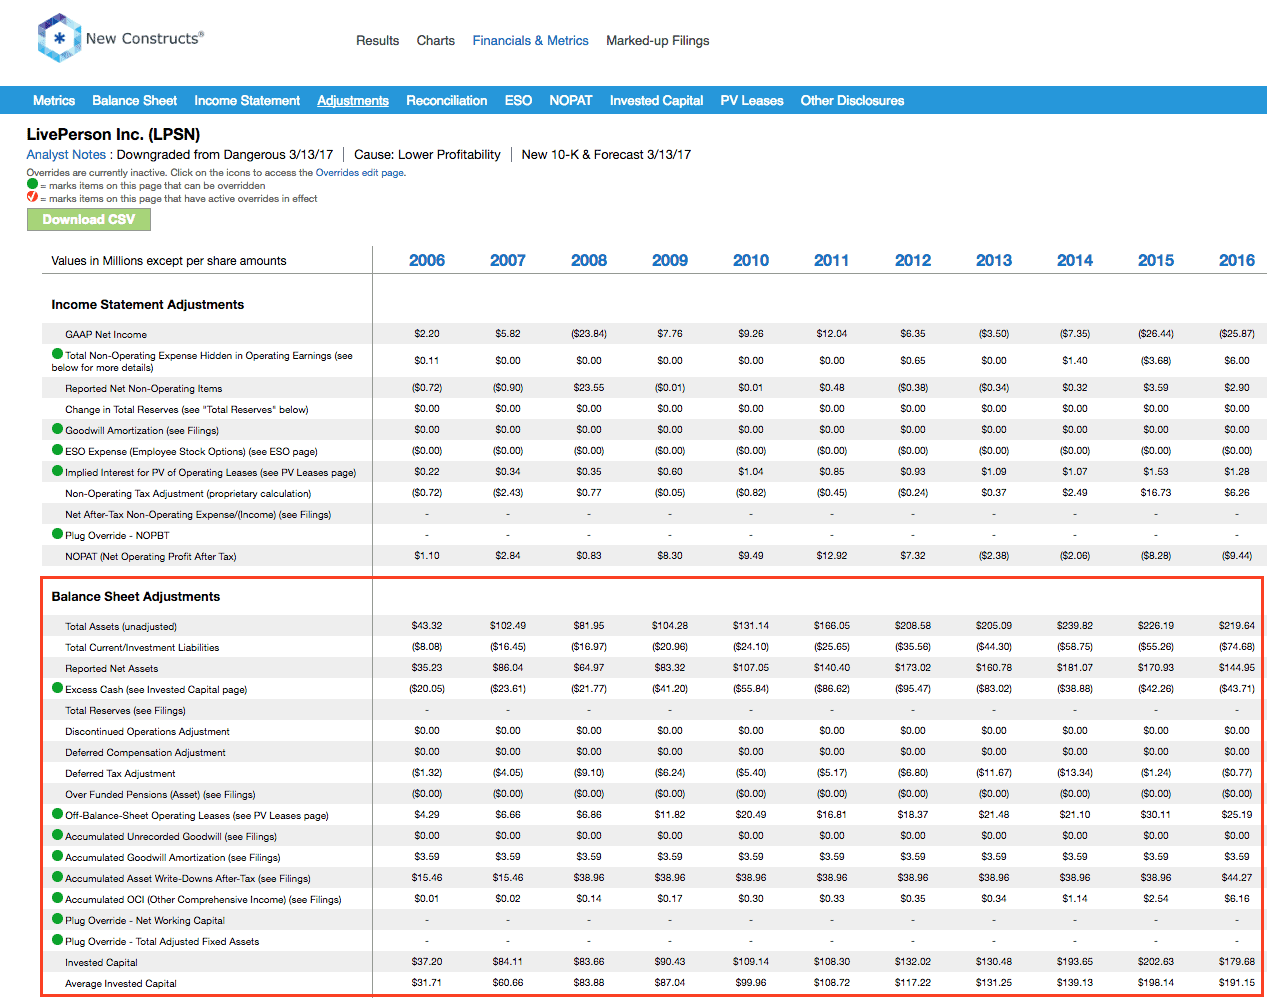Go to the Invested Capital tab in the blue bar
This screenshot has height=998, width=1267.
click(x=657, y=101)
